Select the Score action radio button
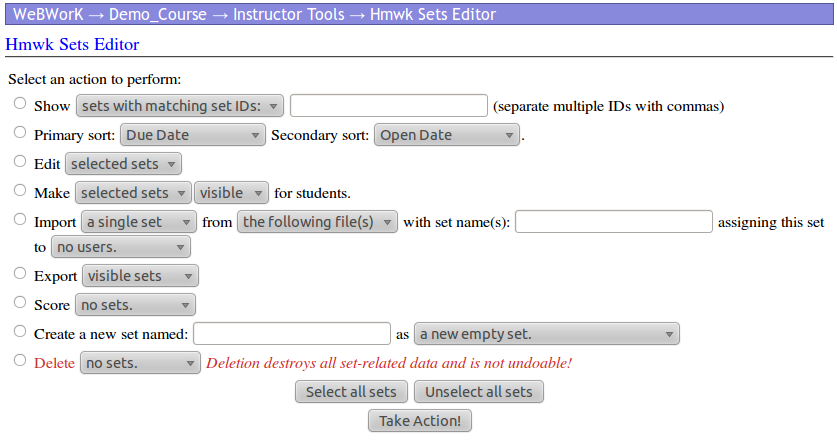 [x=20, y=302]
